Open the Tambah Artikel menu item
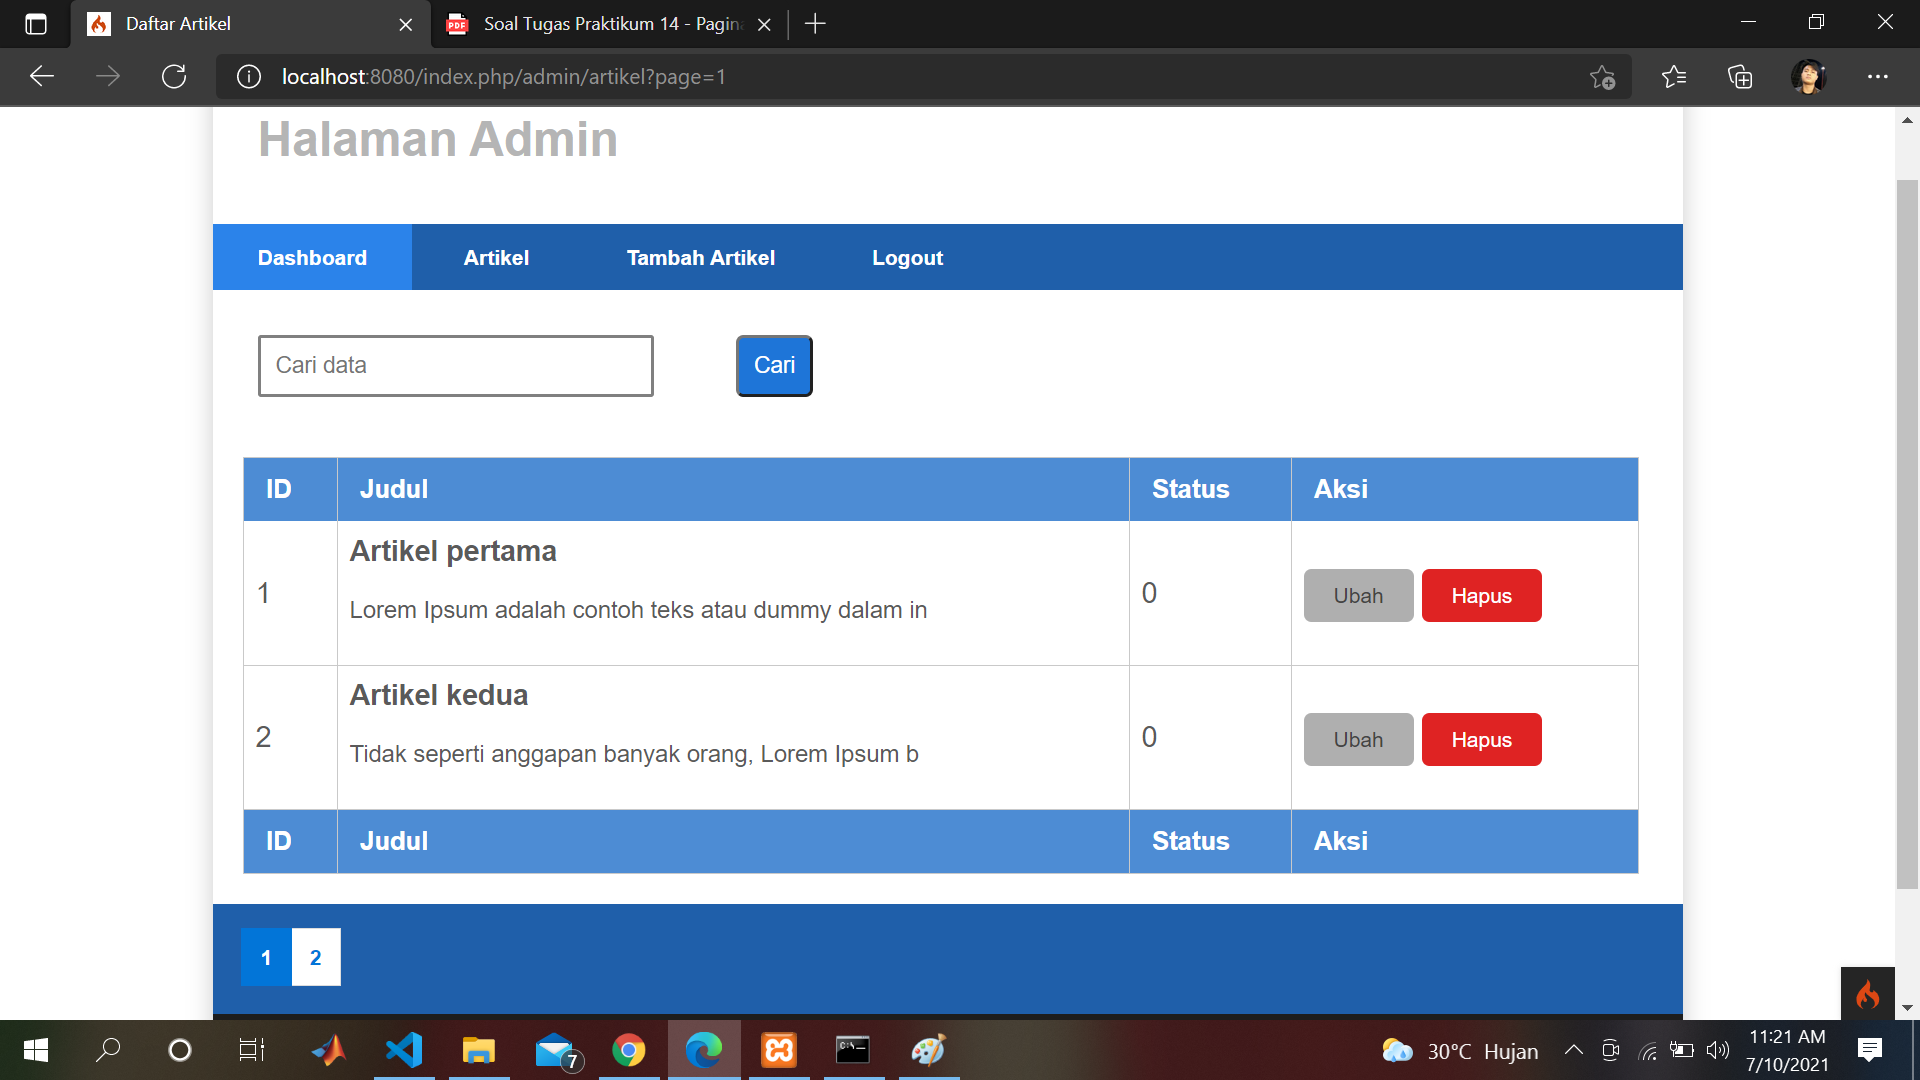1920x1080 pixels. (700, 257)
